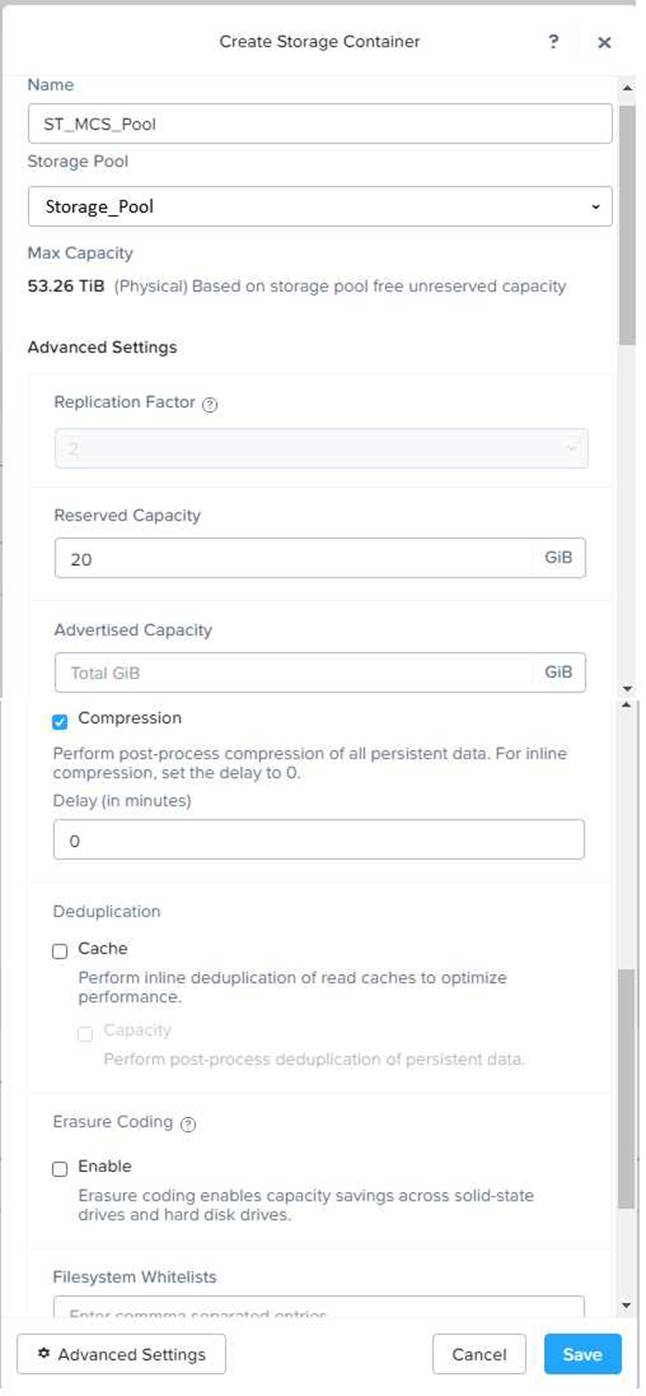Click the Reserved Capacity field

pos(295,559)
